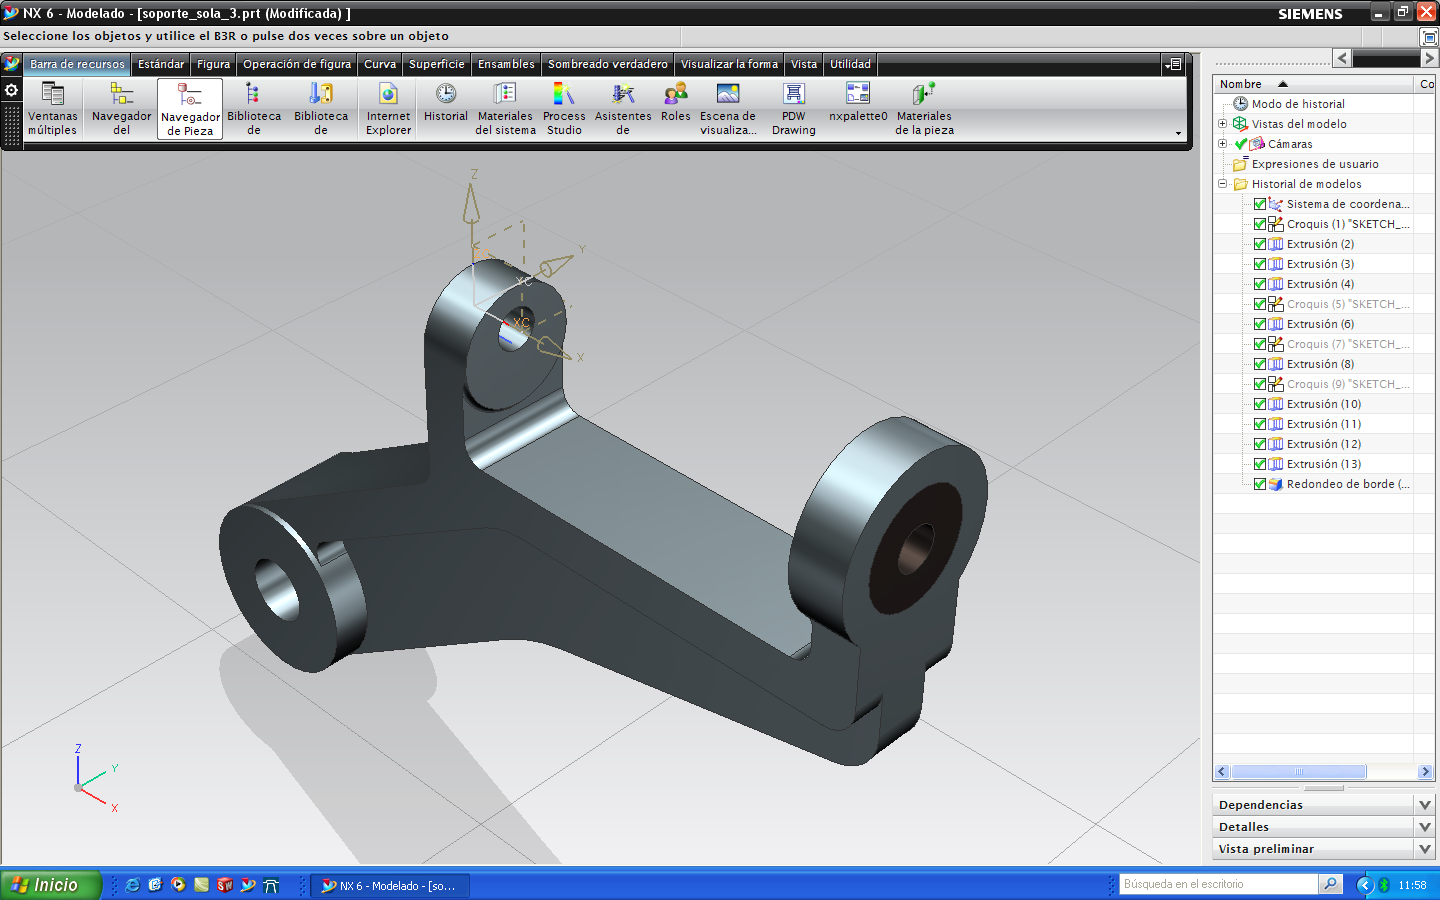Click media player quick launch icon in taskbar
Image resolution: width=1440 pixels, height=900 pixels.
pos(178,885)
